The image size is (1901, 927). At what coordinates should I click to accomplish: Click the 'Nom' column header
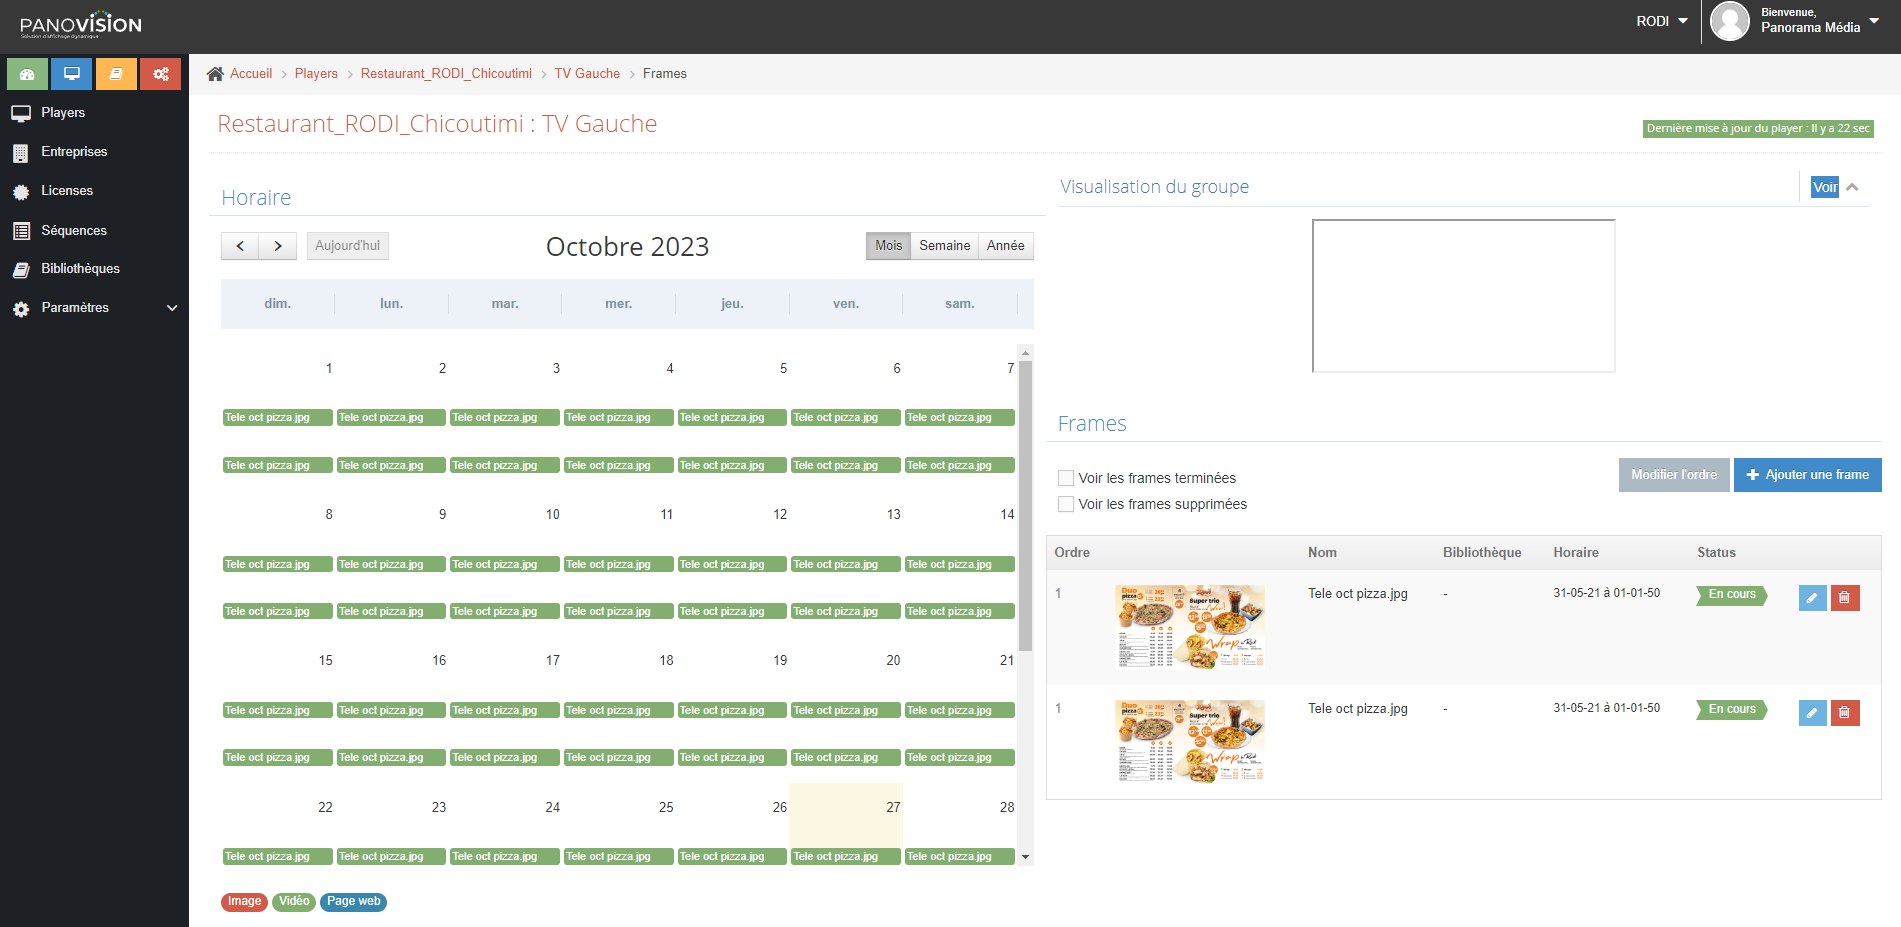coord(1322,553)
